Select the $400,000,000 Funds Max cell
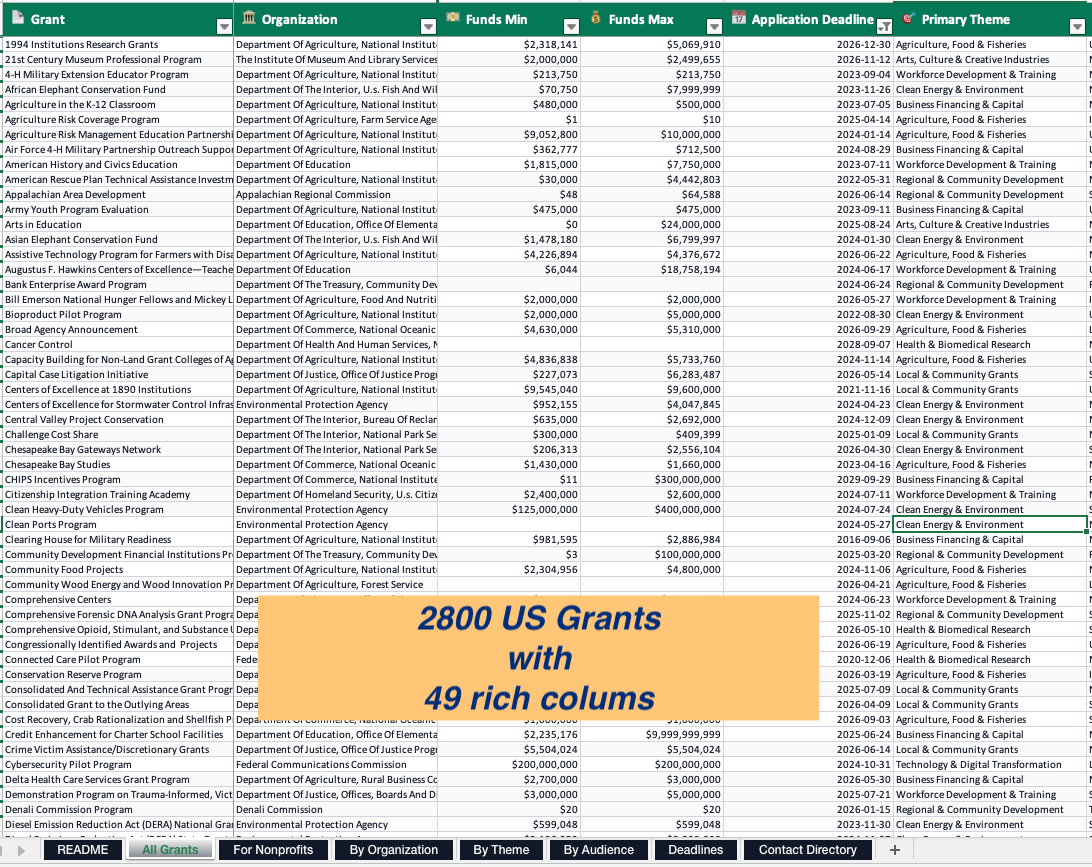Image resolution: width=1092 pixels, height=867 pixels. tap(652, 510)
